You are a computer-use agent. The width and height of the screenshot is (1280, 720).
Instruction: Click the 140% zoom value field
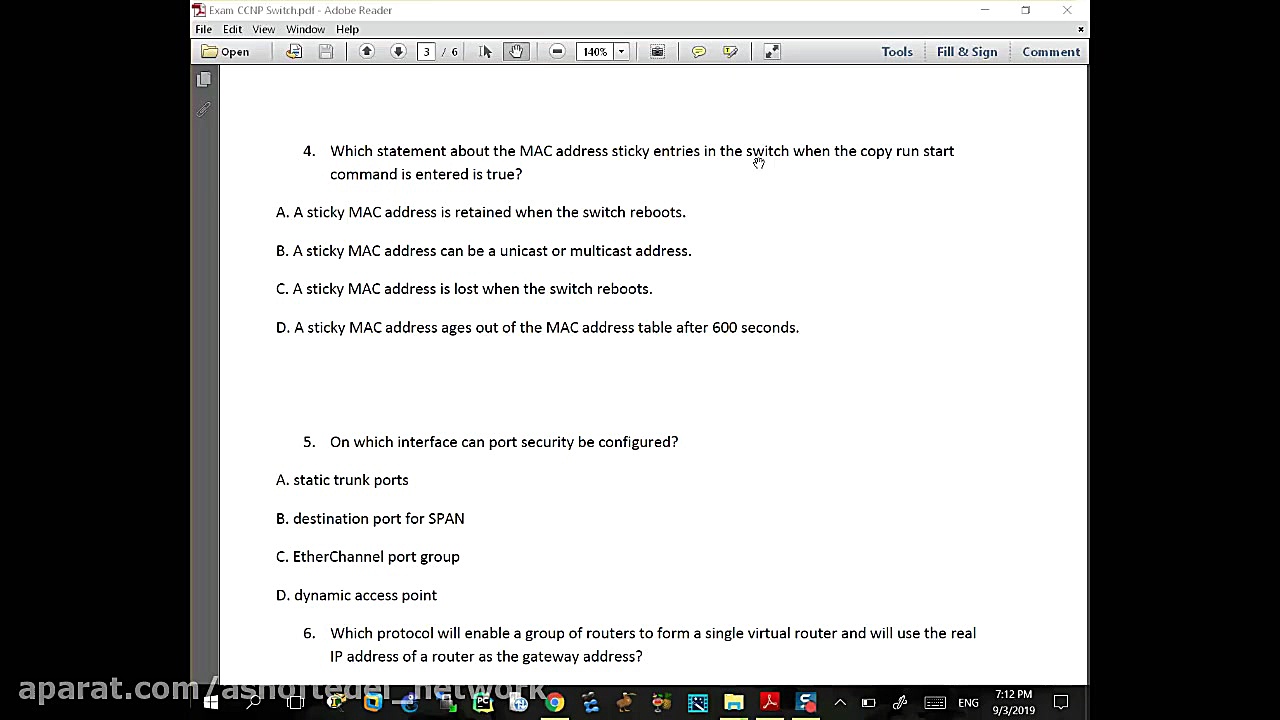coord(595,52)
